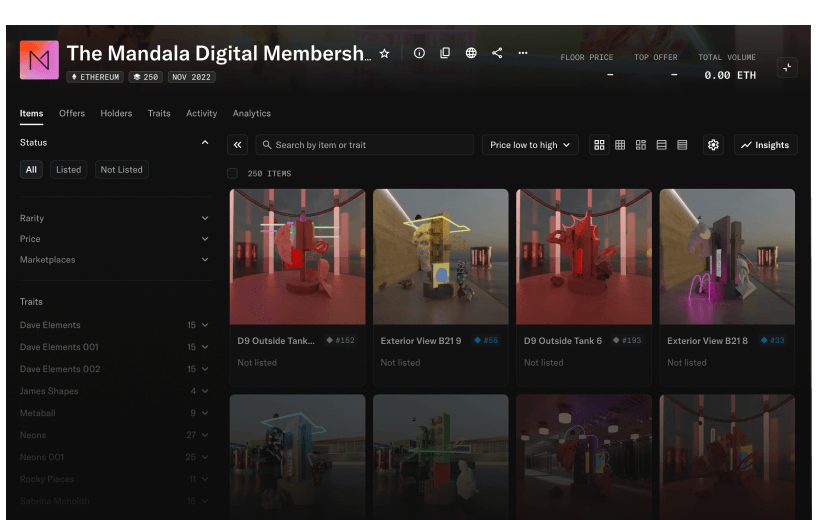818x520 pixels.
Task: Star the Mandala collection as favorite
Action: click(x=385, y=53)
